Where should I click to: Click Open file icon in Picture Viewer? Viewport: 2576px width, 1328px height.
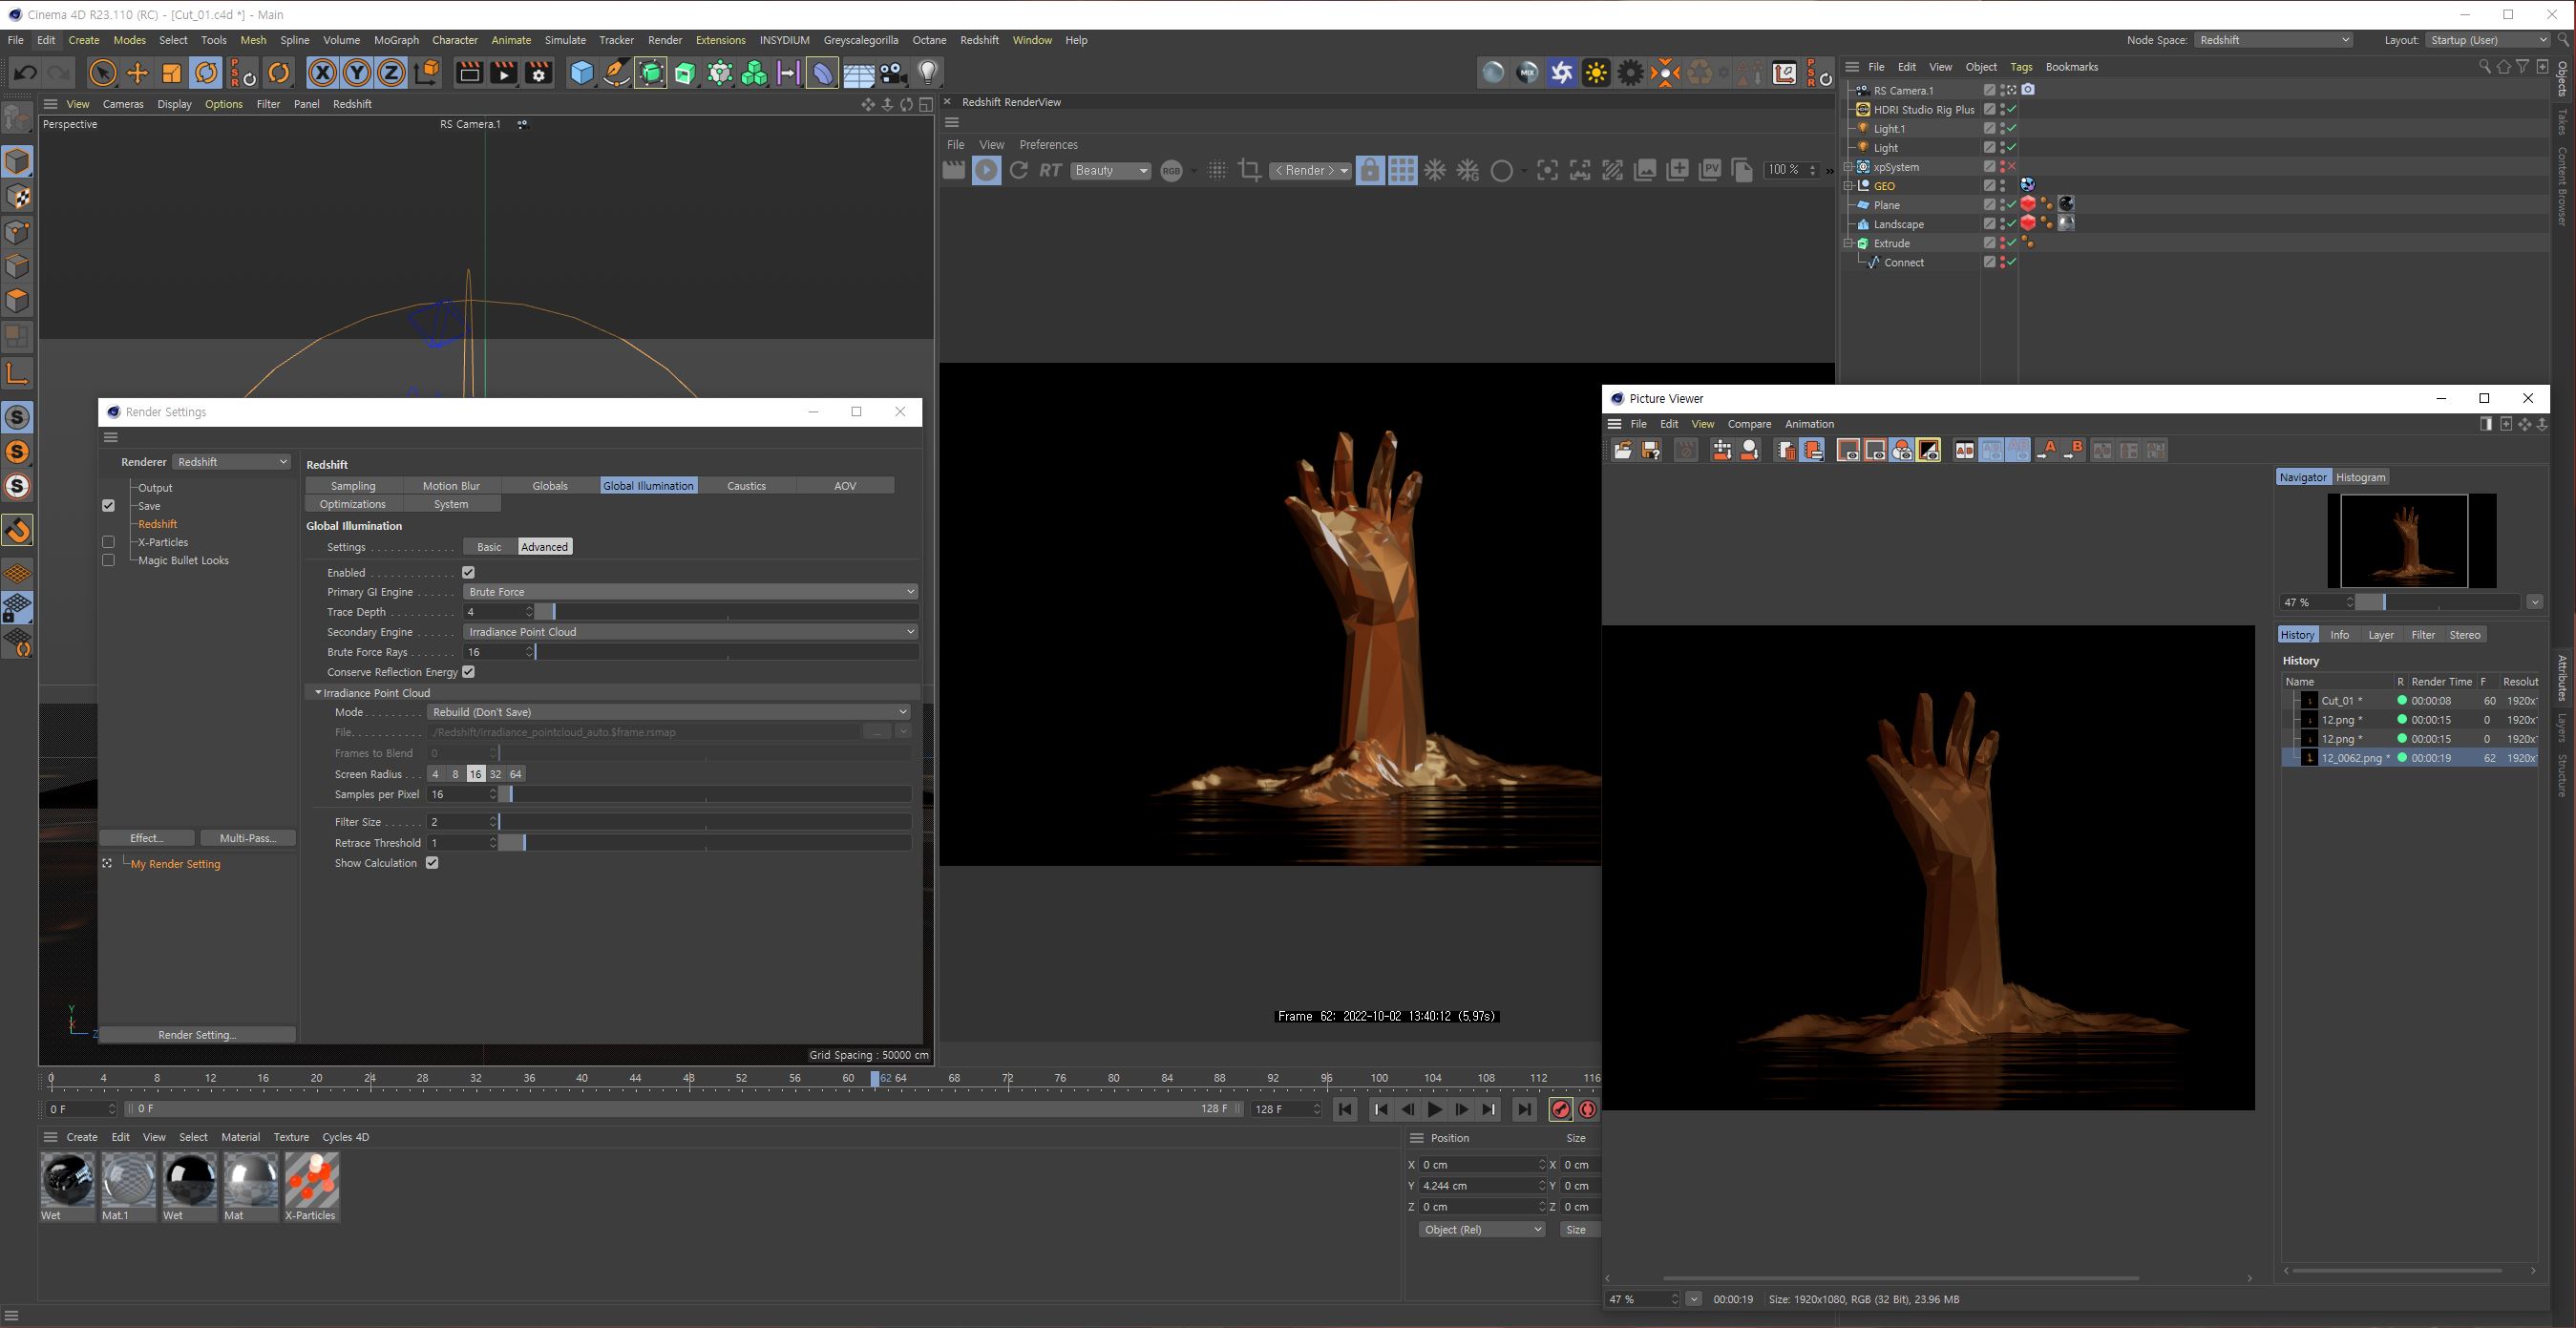click(1623, 451)
